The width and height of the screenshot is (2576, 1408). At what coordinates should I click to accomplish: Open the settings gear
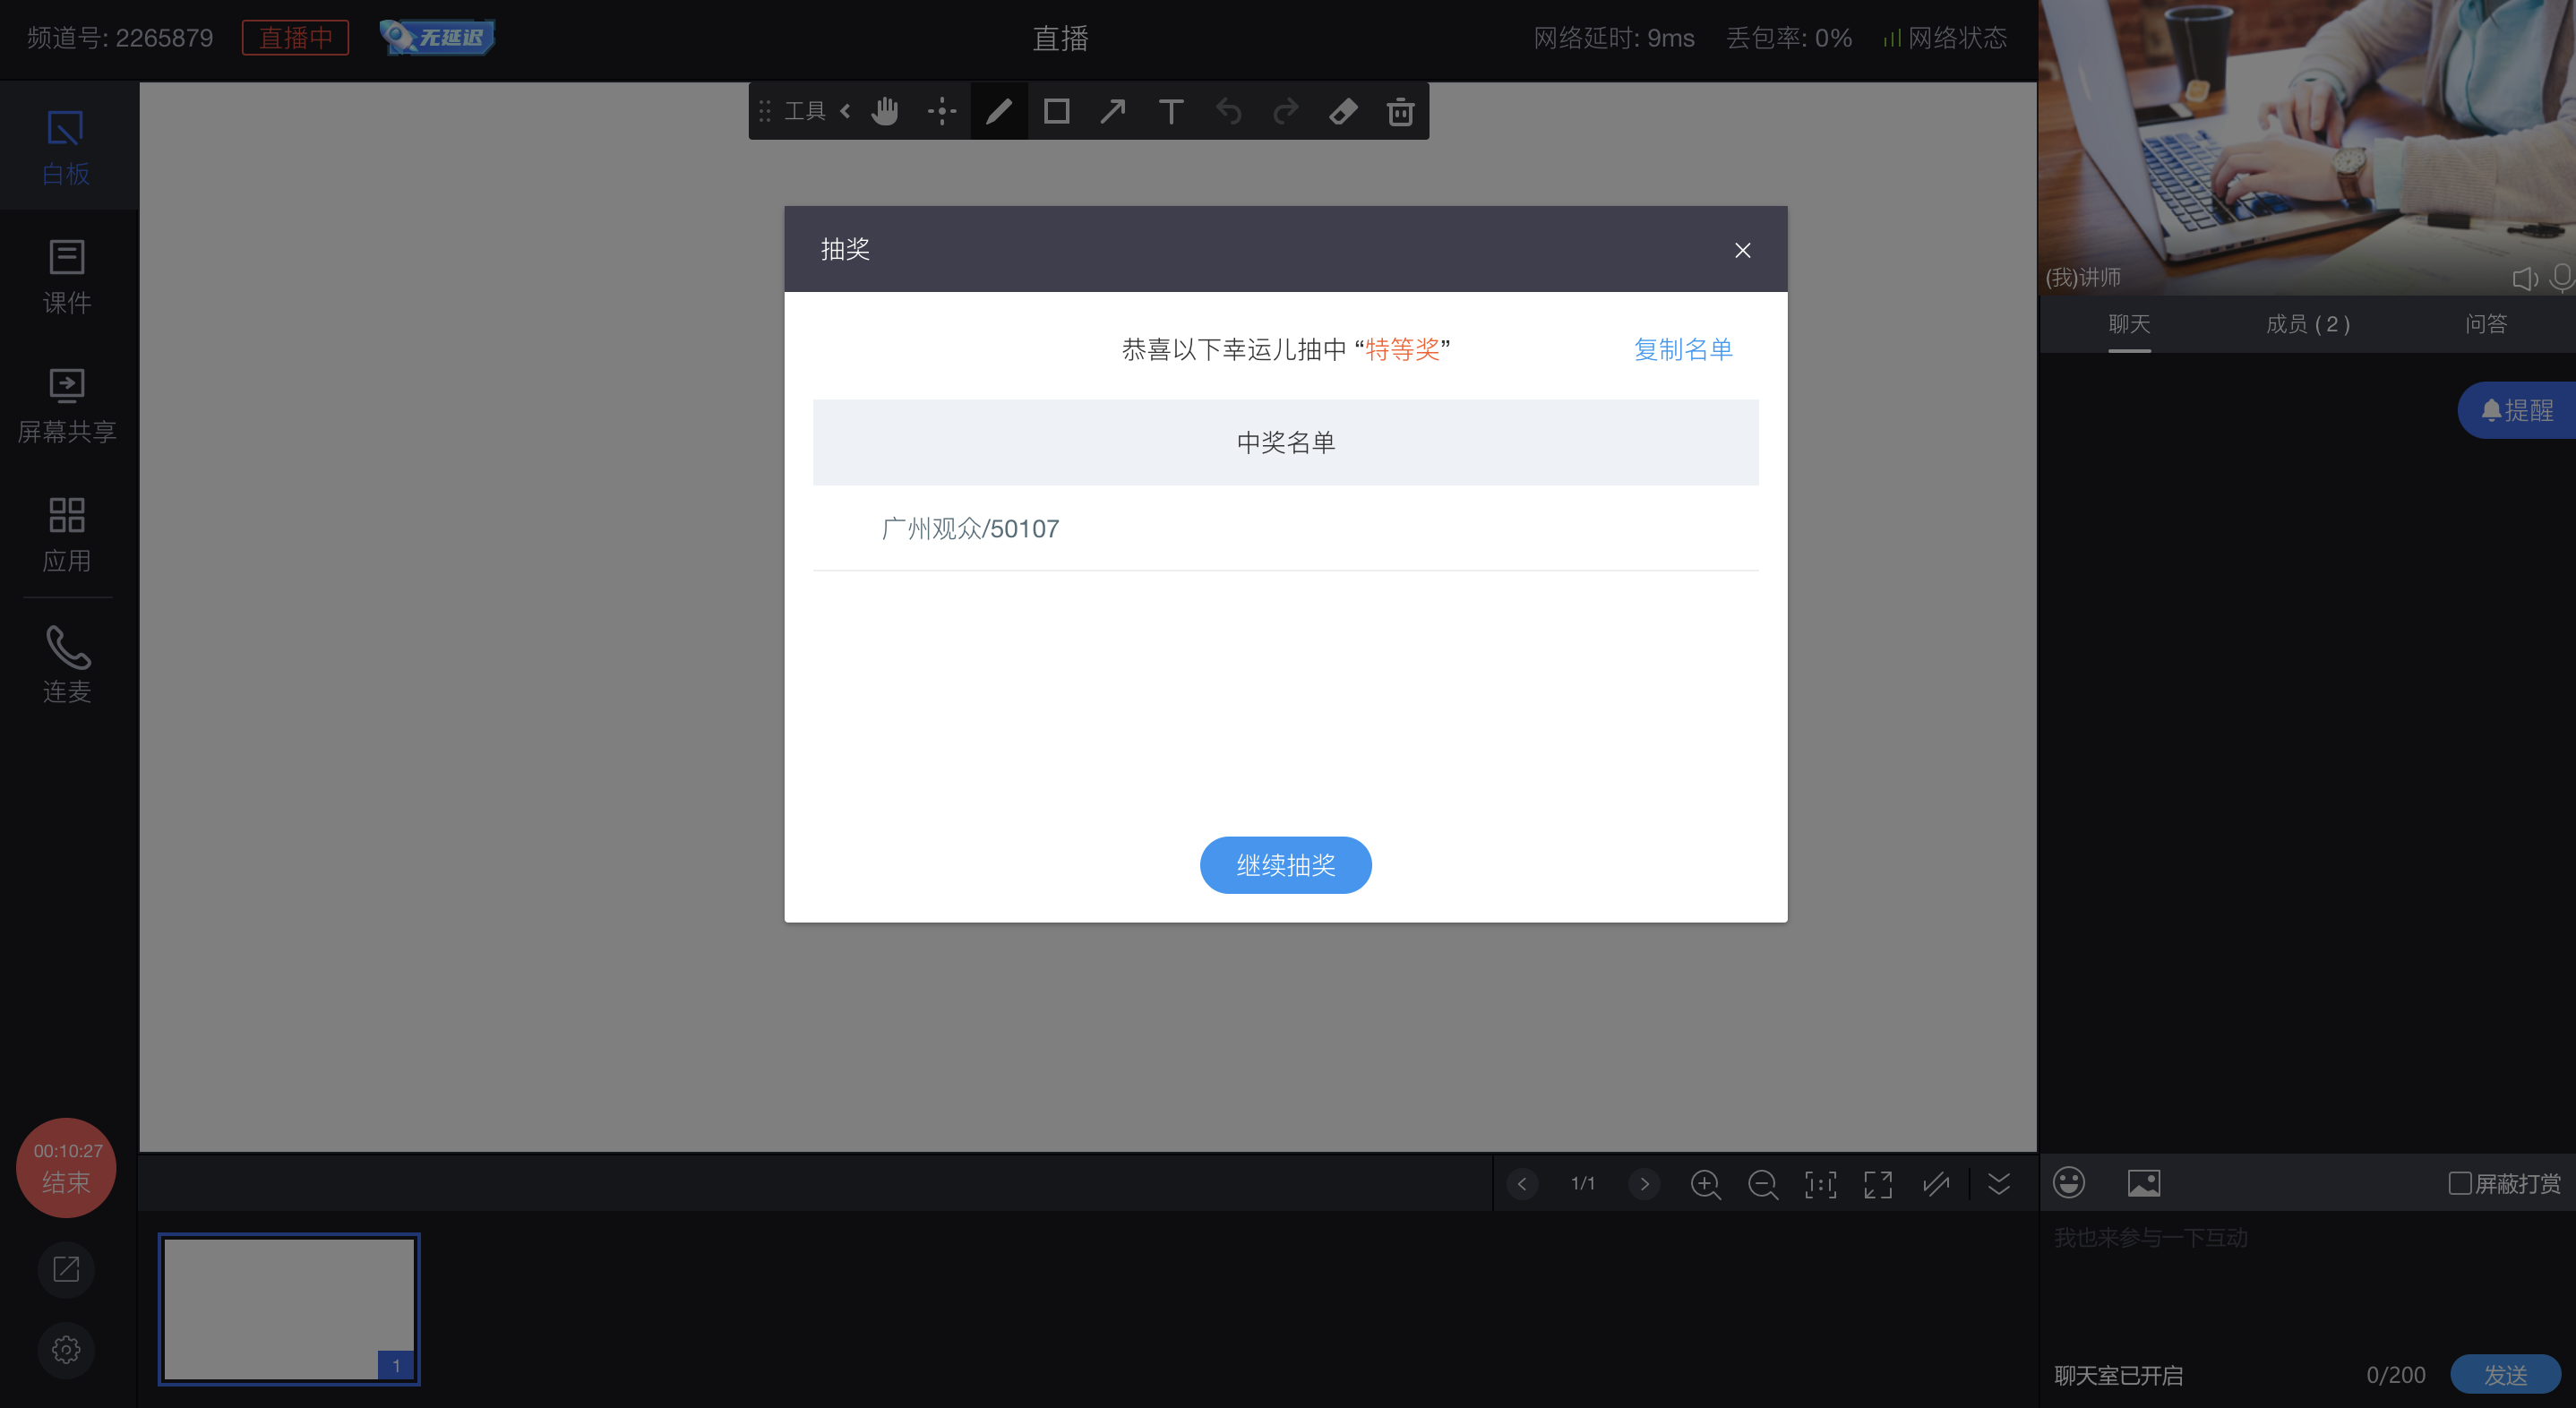pyautogui.click(x=66, y=1350)
